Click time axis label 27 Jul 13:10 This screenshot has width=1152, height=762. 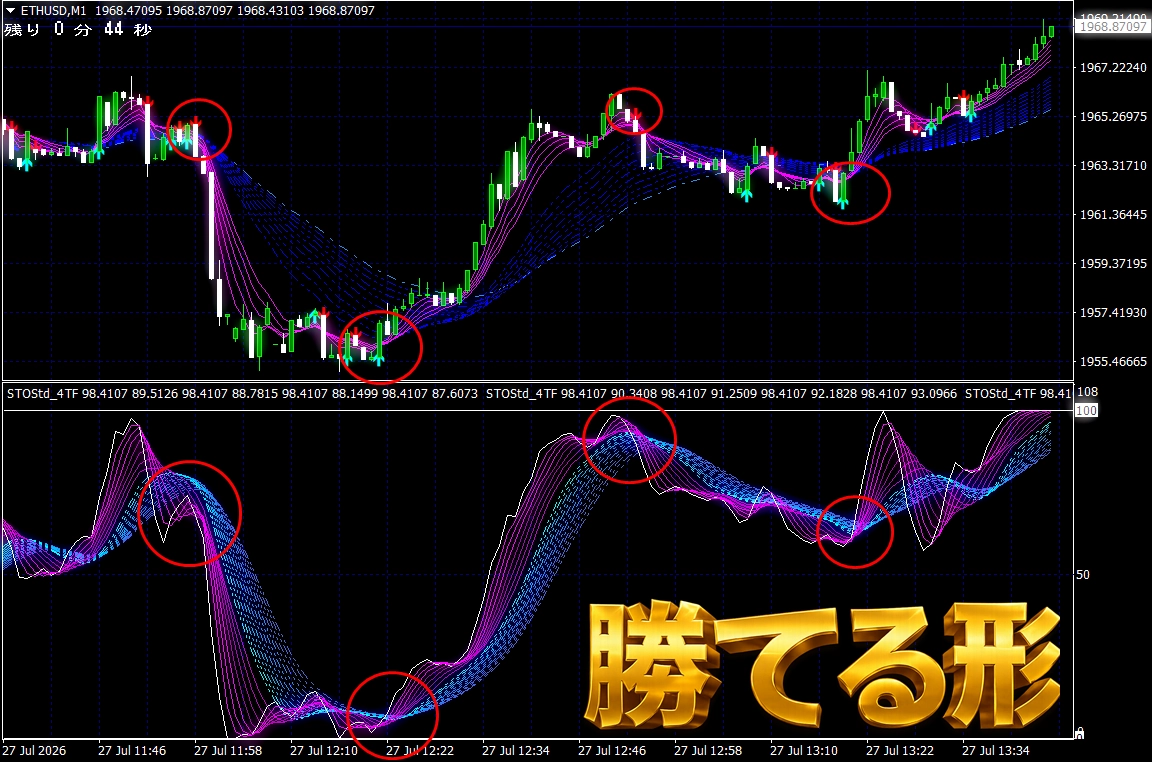tap(804, 751)
